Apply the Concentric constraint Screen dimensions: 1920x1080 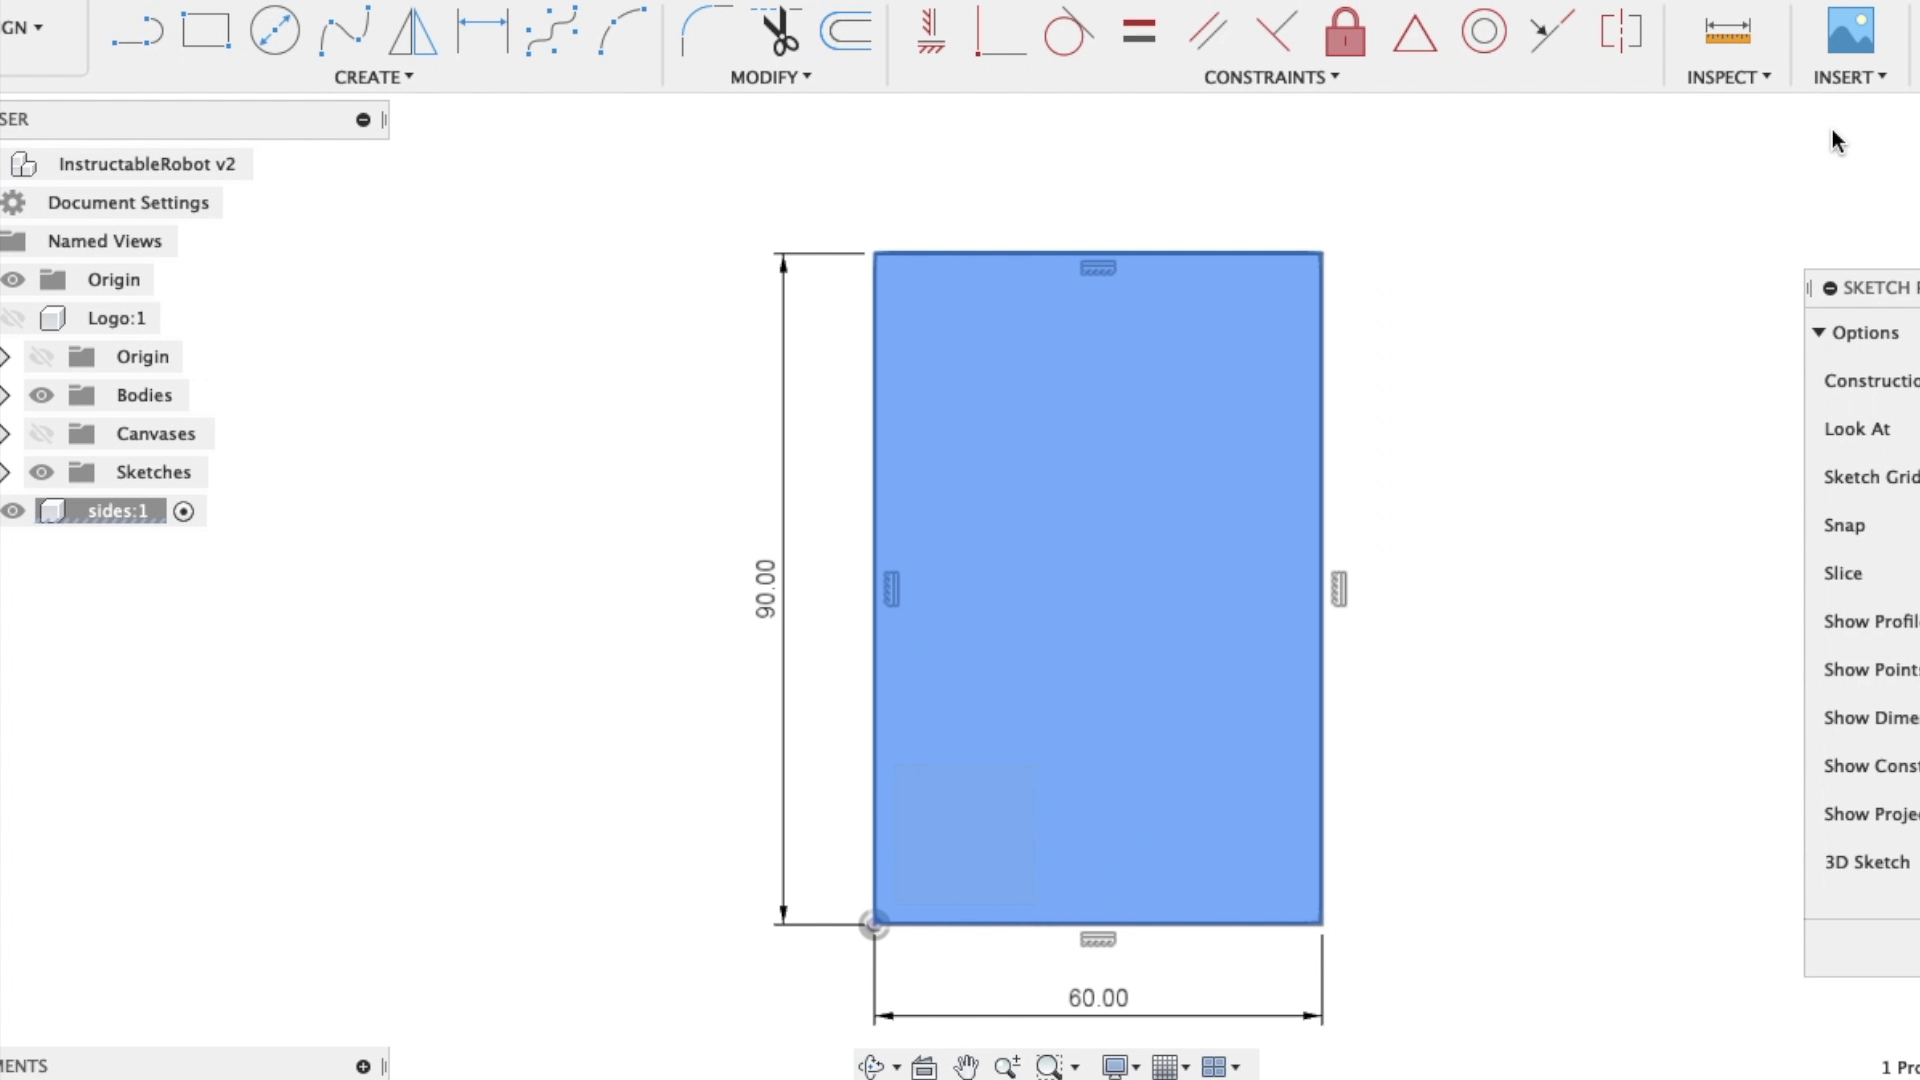[1483, 32]
